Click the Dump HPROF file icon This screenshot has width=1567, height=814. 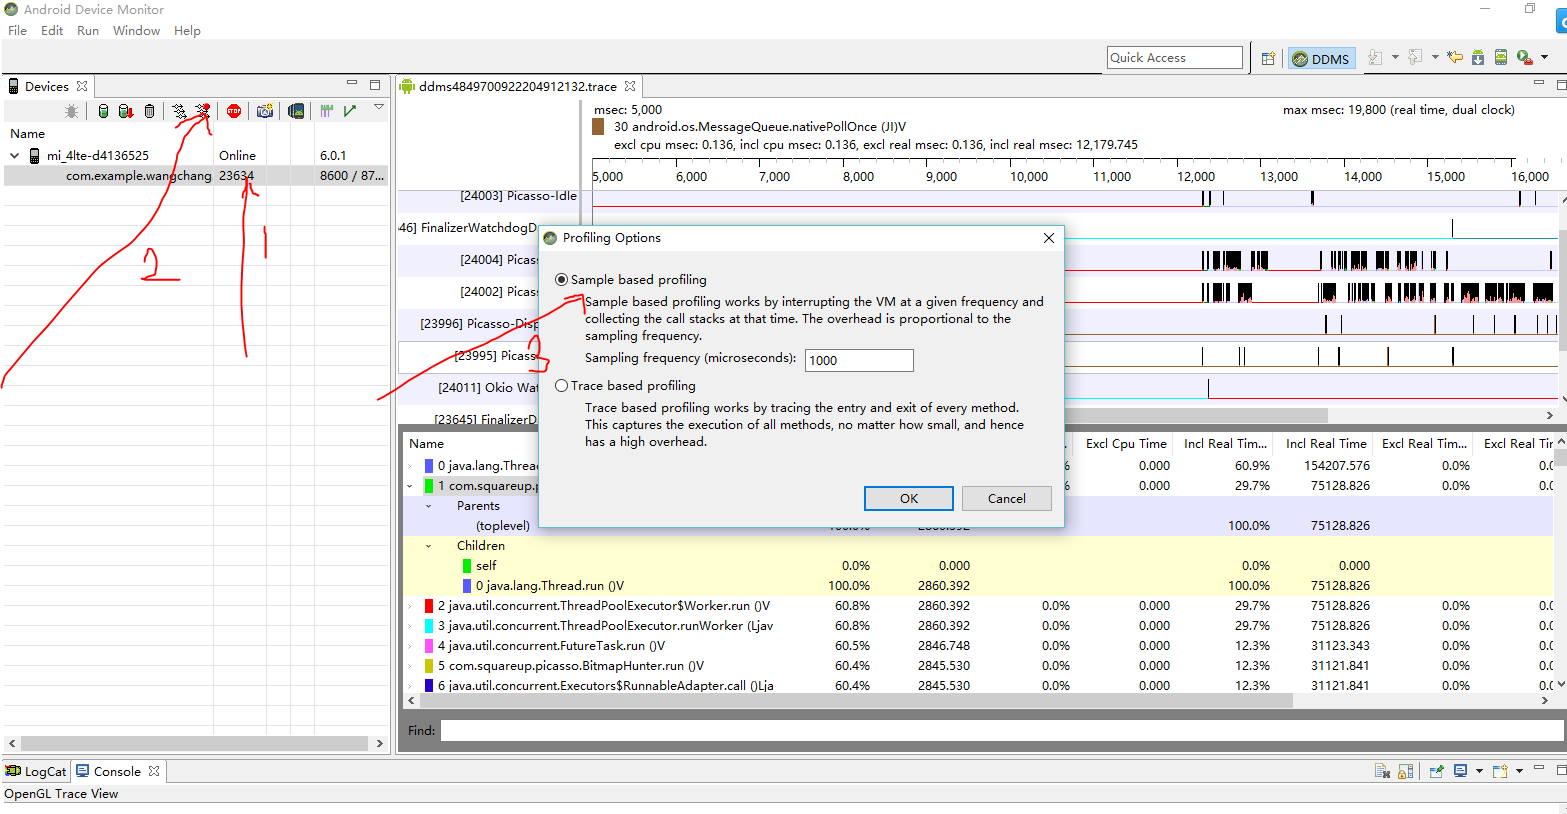126,111
